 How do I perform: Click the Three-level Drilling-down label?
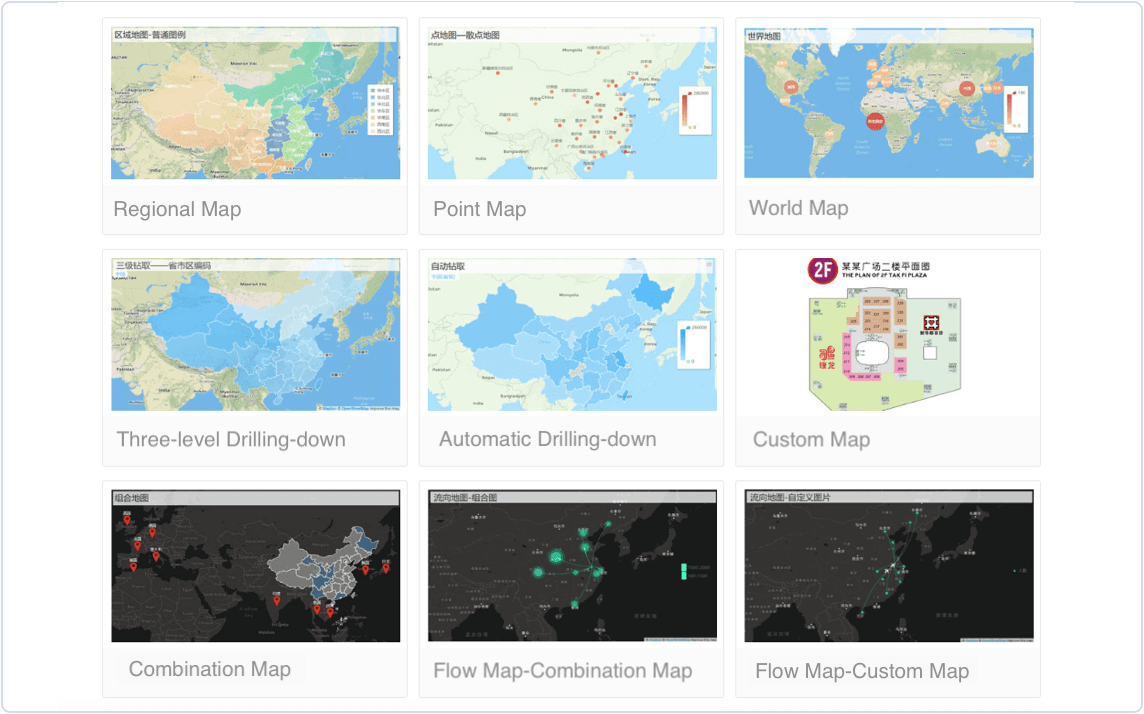coord(231,440)
